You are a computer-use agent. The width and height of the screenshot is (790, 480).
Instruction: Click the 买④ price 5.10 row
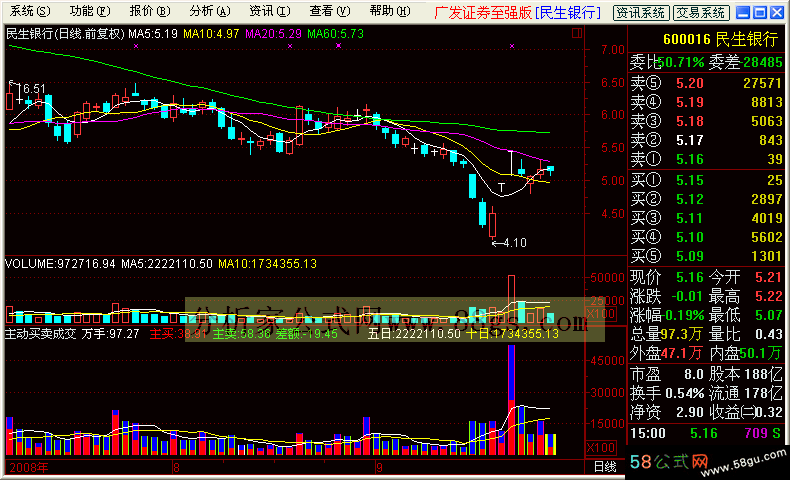coord(706,237)
